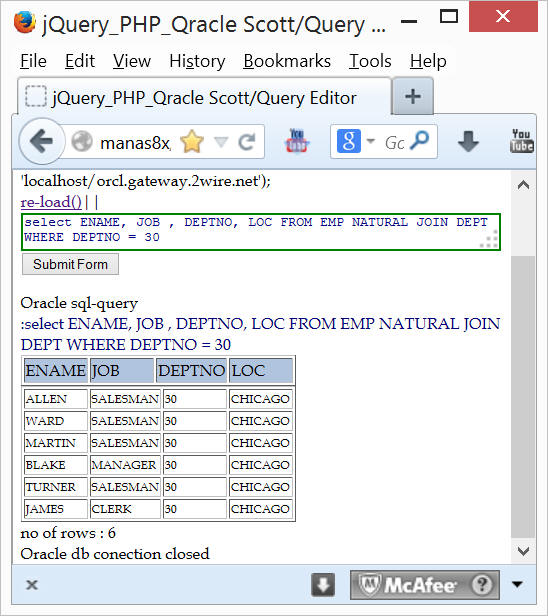Open the History menu
Viewport: 548px width, 616px height.
[x=197, y=61]
